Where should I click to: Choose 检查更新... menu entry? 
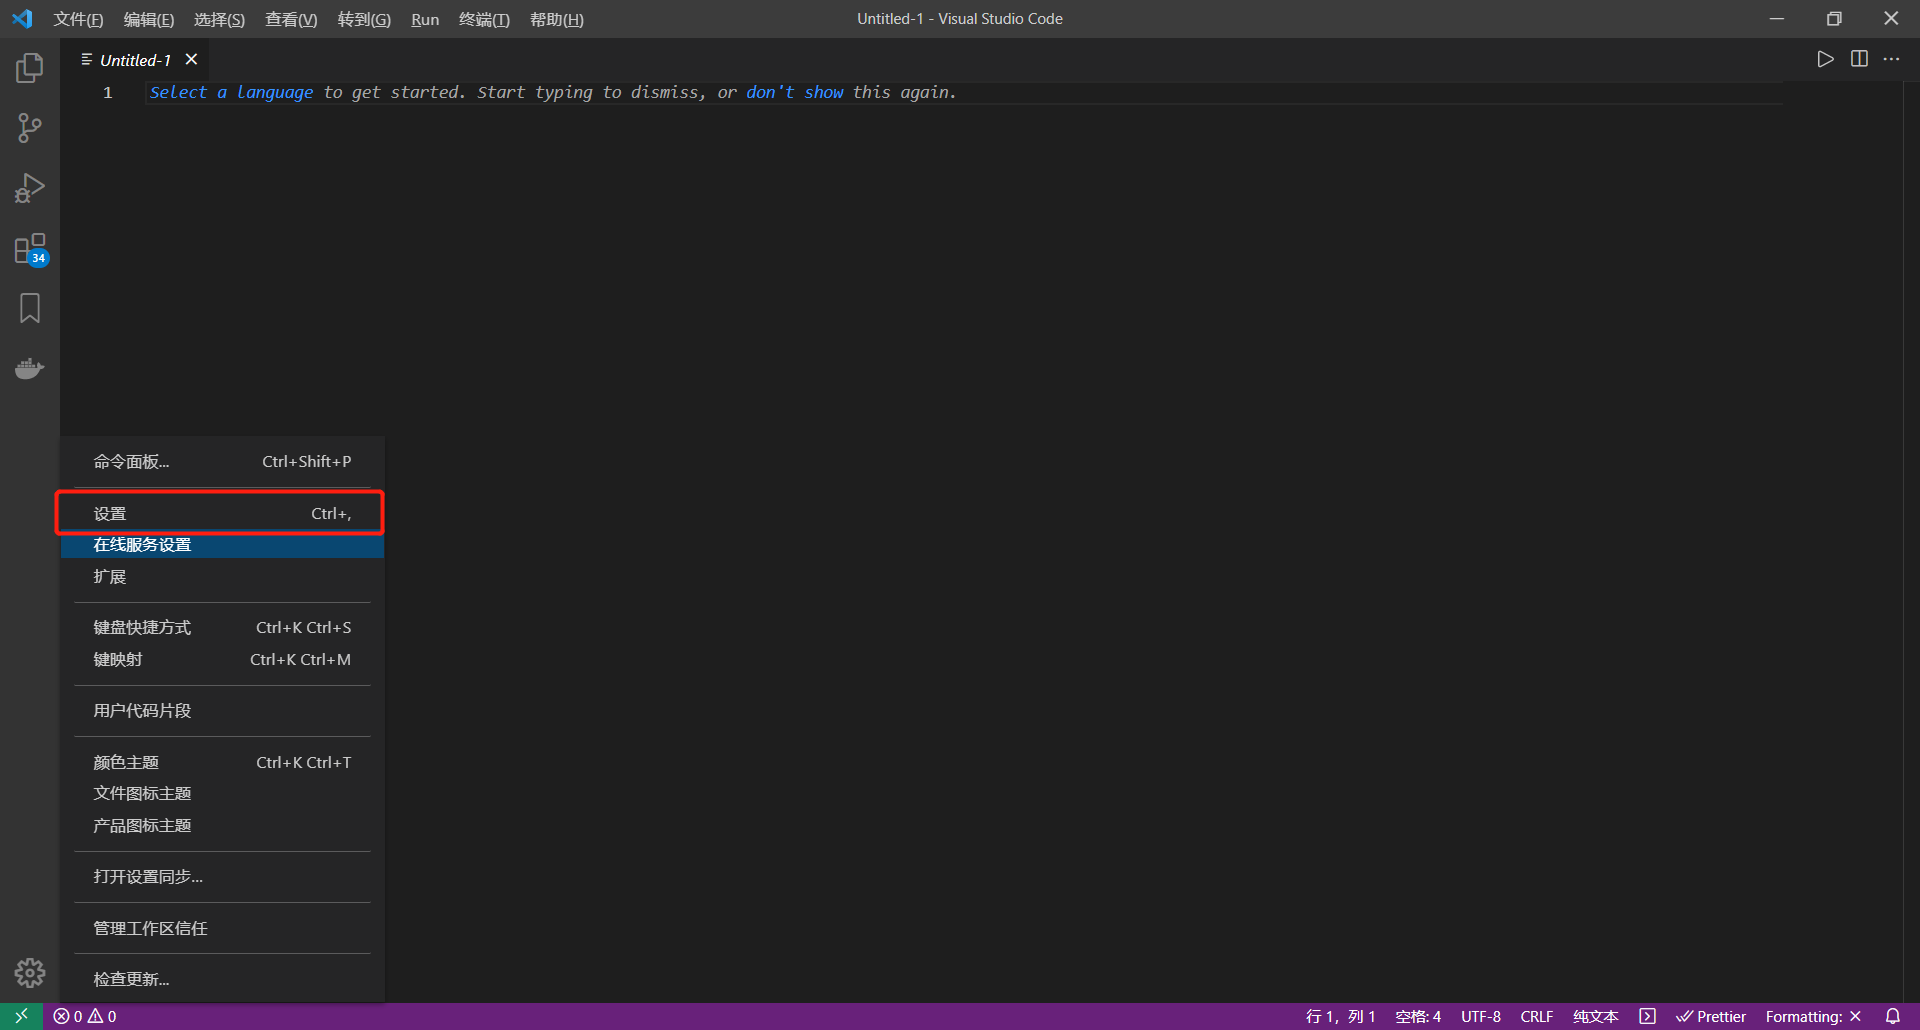222,980
